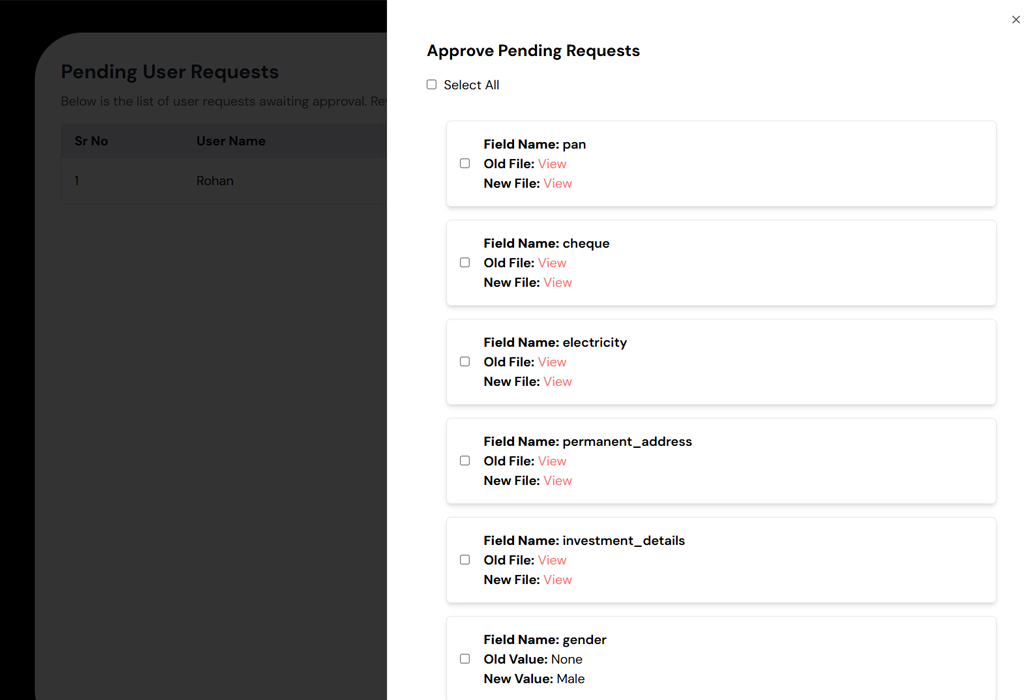Viewport: 1034px width, 700px height.
Task: View the old file for investment_details
Action: point(552,560)
